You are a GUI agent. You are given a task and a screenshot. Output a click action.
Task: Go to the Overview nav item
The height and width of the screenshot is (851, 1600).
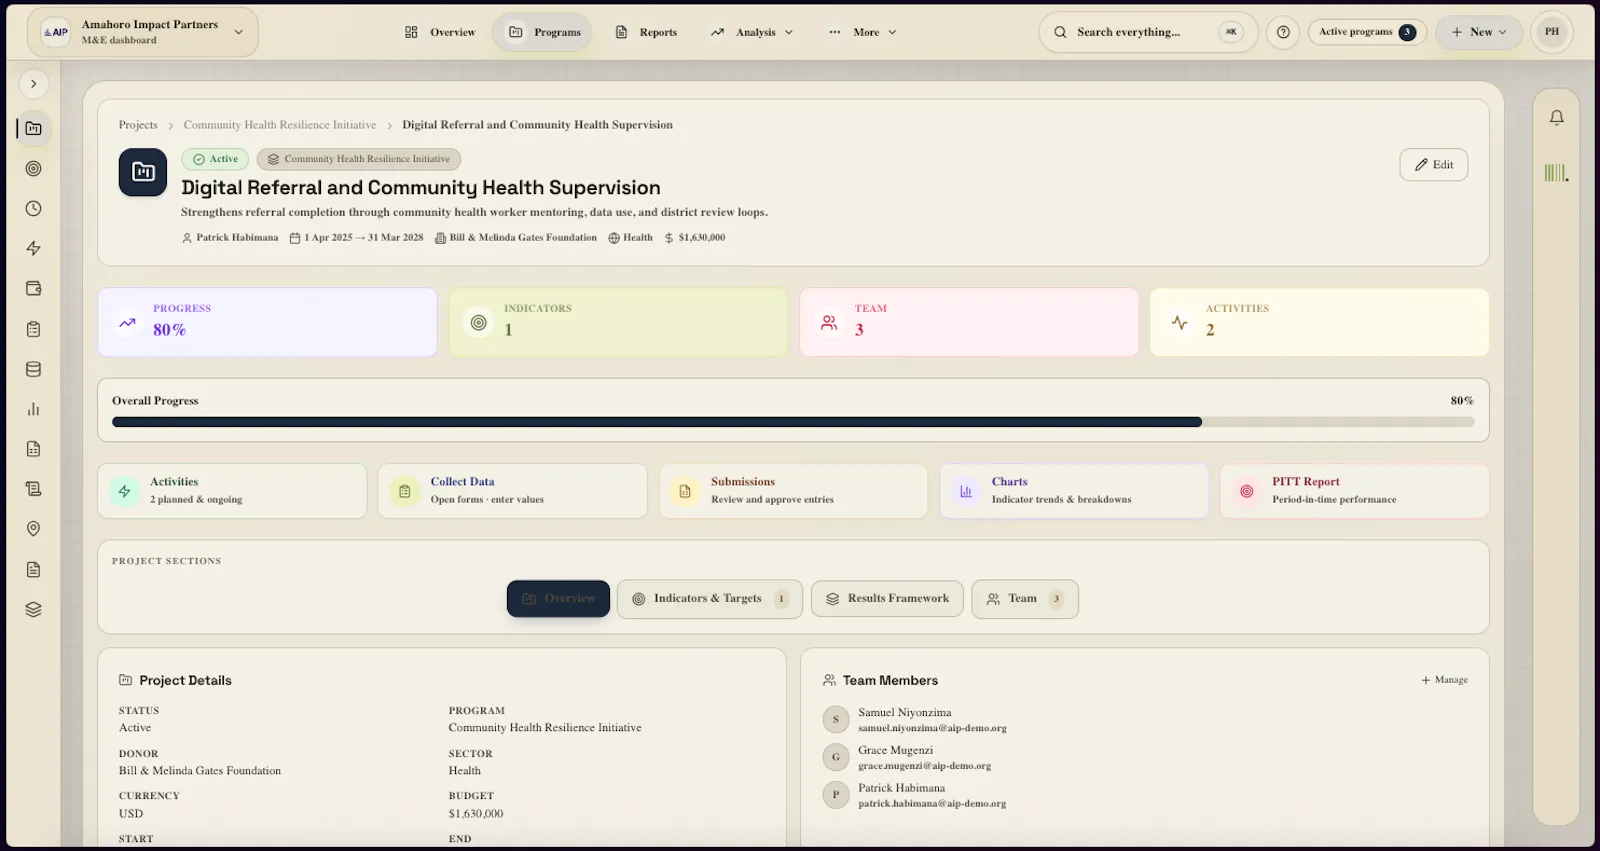(440, 32)
